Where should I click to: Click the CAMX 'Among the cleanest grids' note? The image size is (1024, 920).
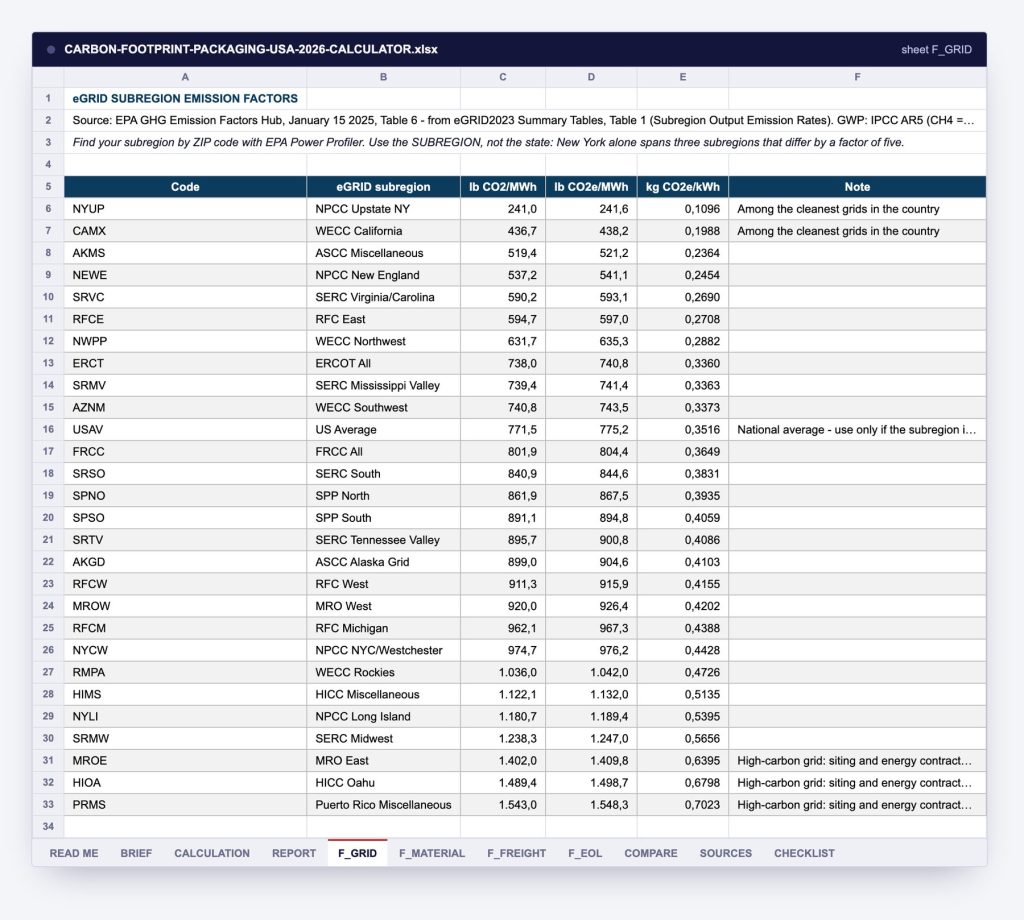857,231
